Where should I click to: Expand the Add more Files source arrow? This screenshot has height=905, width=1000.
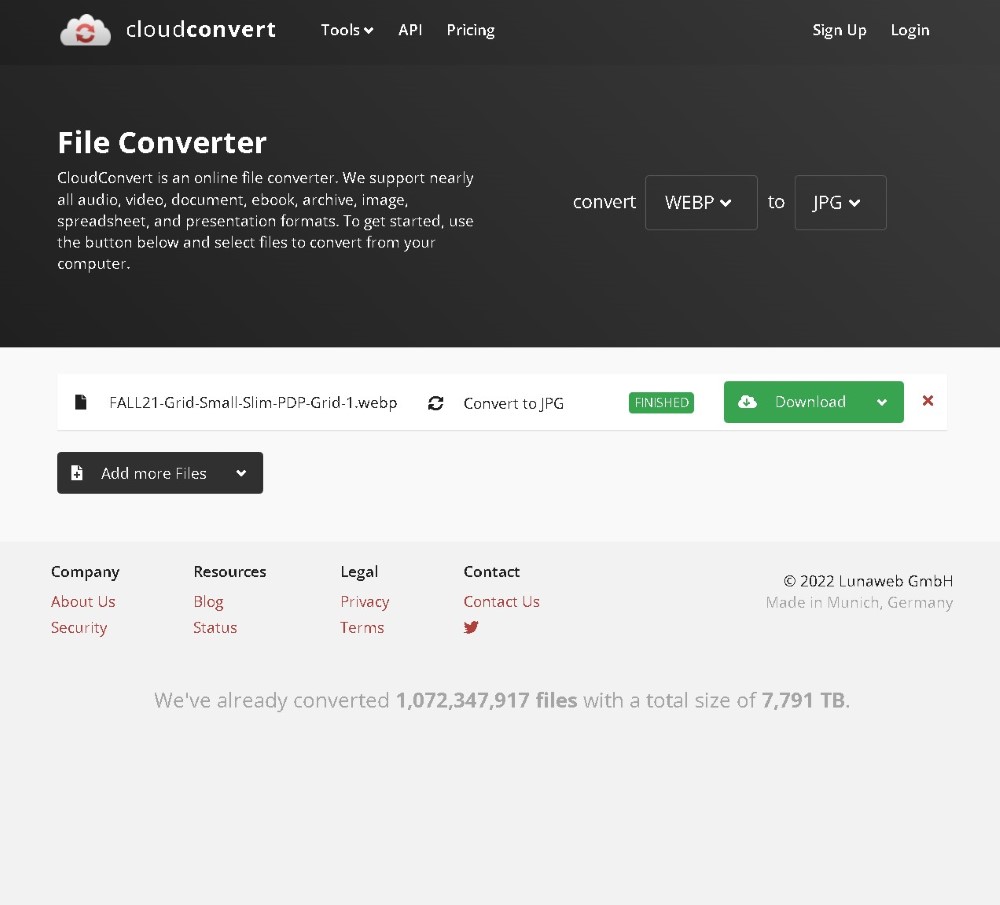tap(241, 473)
